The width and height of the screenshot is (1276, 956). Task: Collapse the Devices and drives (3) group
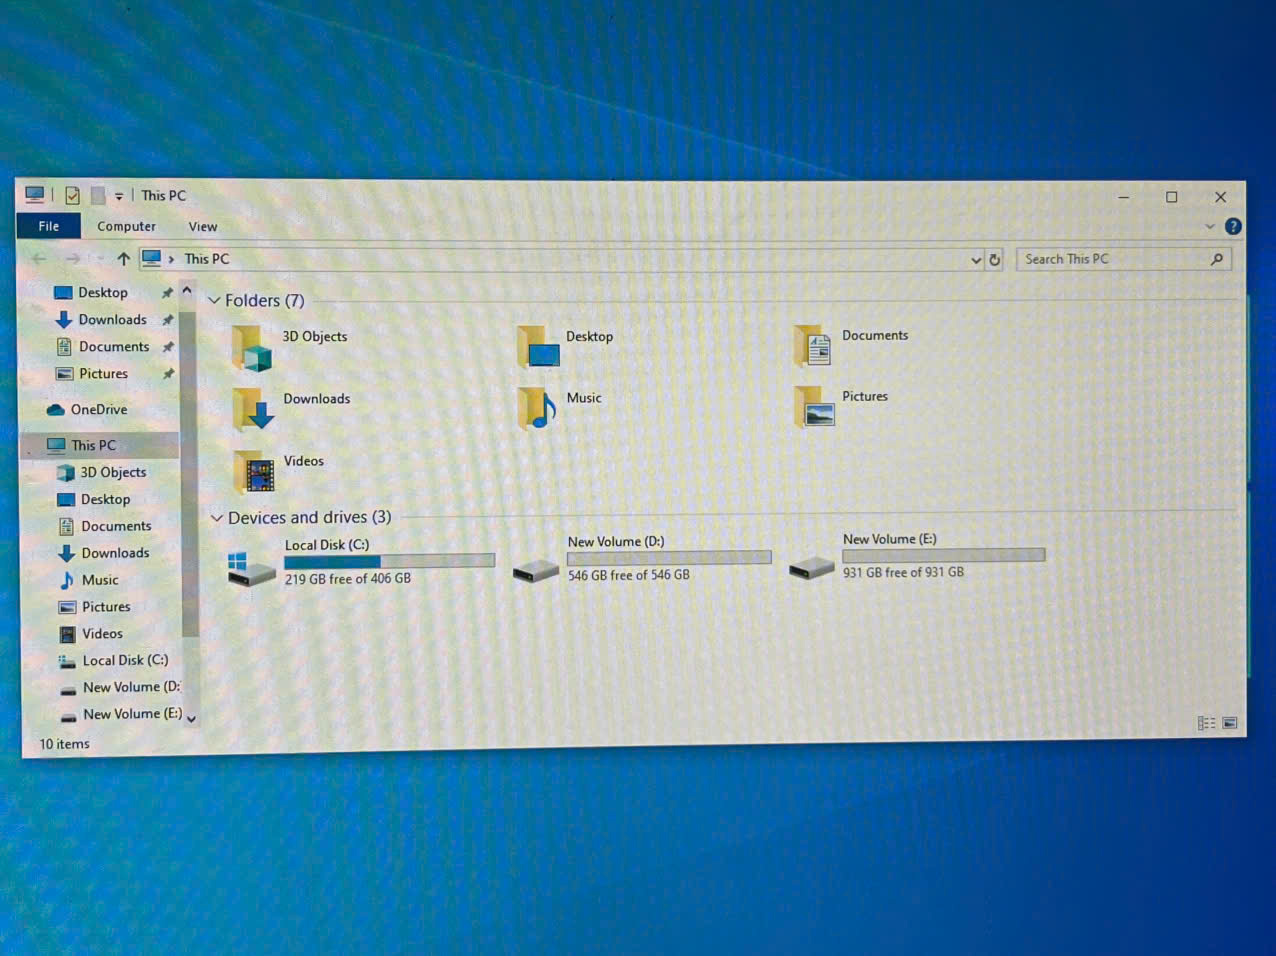(x=216, y=518)
